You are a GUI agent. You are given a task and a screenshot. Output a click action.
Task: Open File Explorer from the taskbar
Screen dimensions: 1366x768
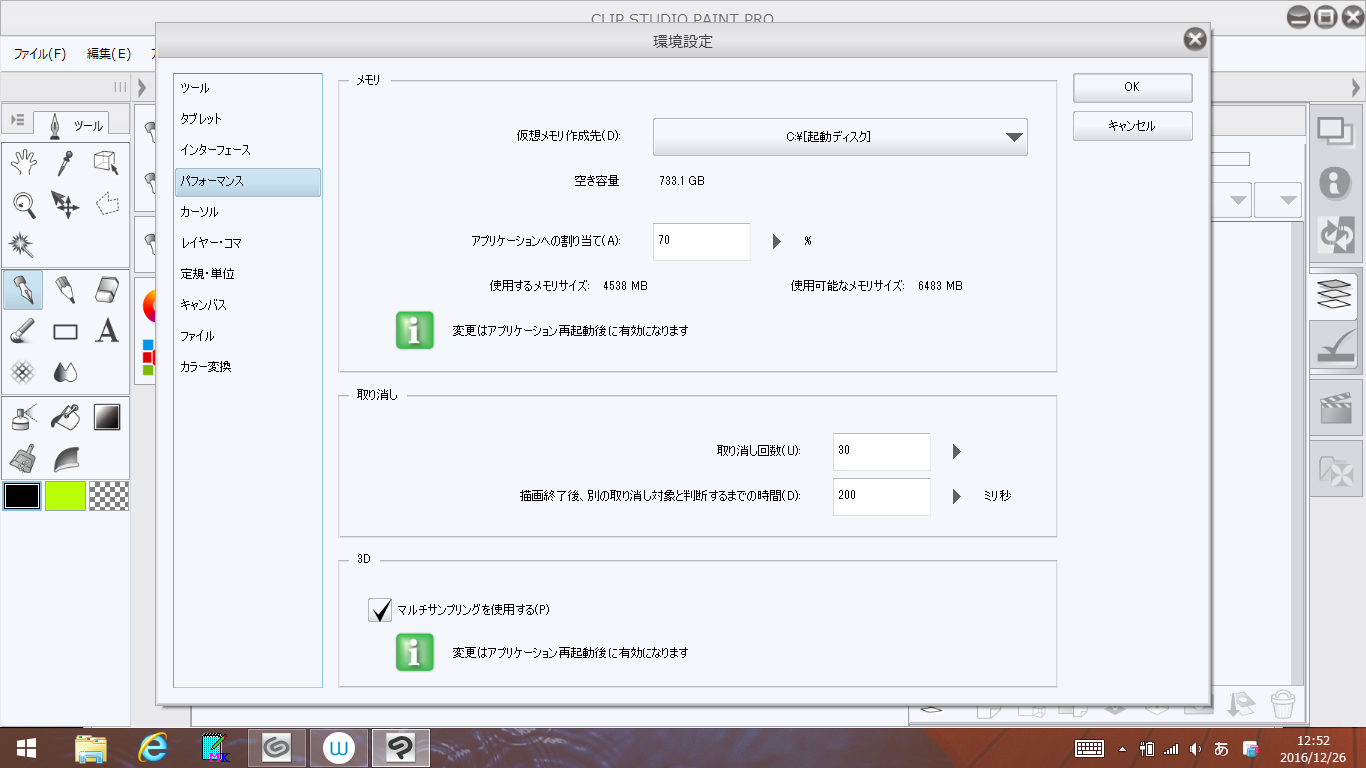(91, 748)
